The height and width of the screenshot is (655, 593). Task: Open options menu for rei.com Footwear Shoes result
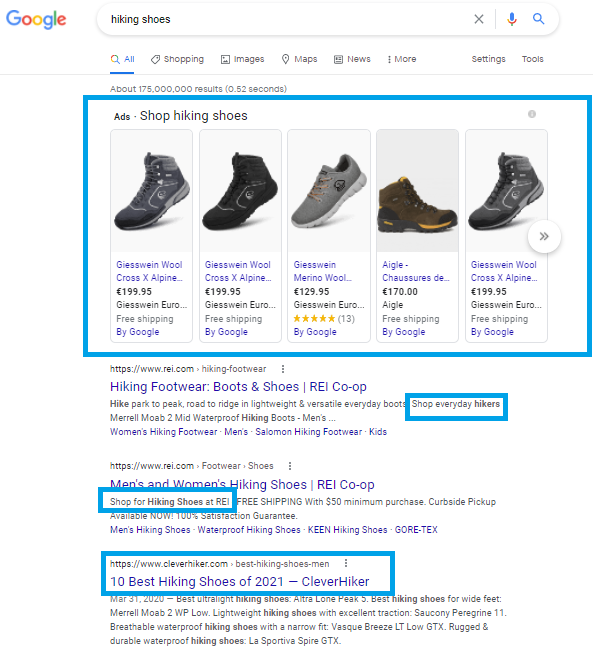pyautogui.click(x=290, y=466)
